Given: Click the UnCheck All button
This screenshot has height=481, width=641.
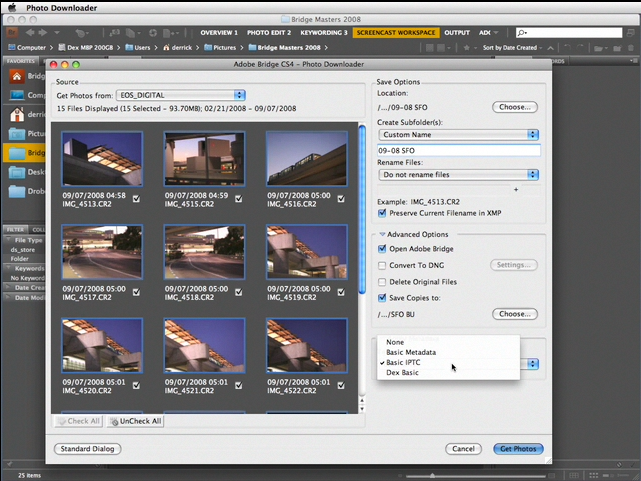Looking at the screenshot, I should point(135,421).
